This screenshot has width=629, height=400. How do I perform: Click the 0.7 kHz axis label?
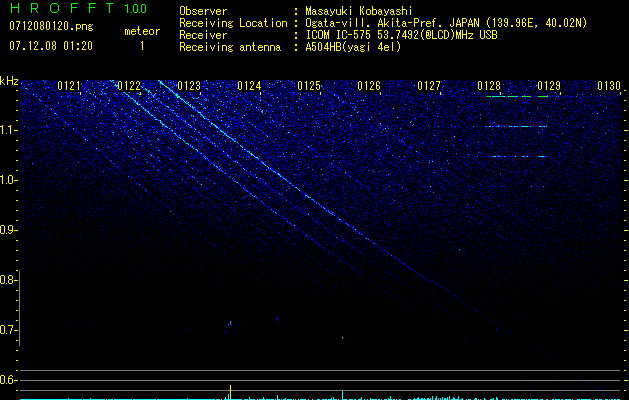point(7,330)
